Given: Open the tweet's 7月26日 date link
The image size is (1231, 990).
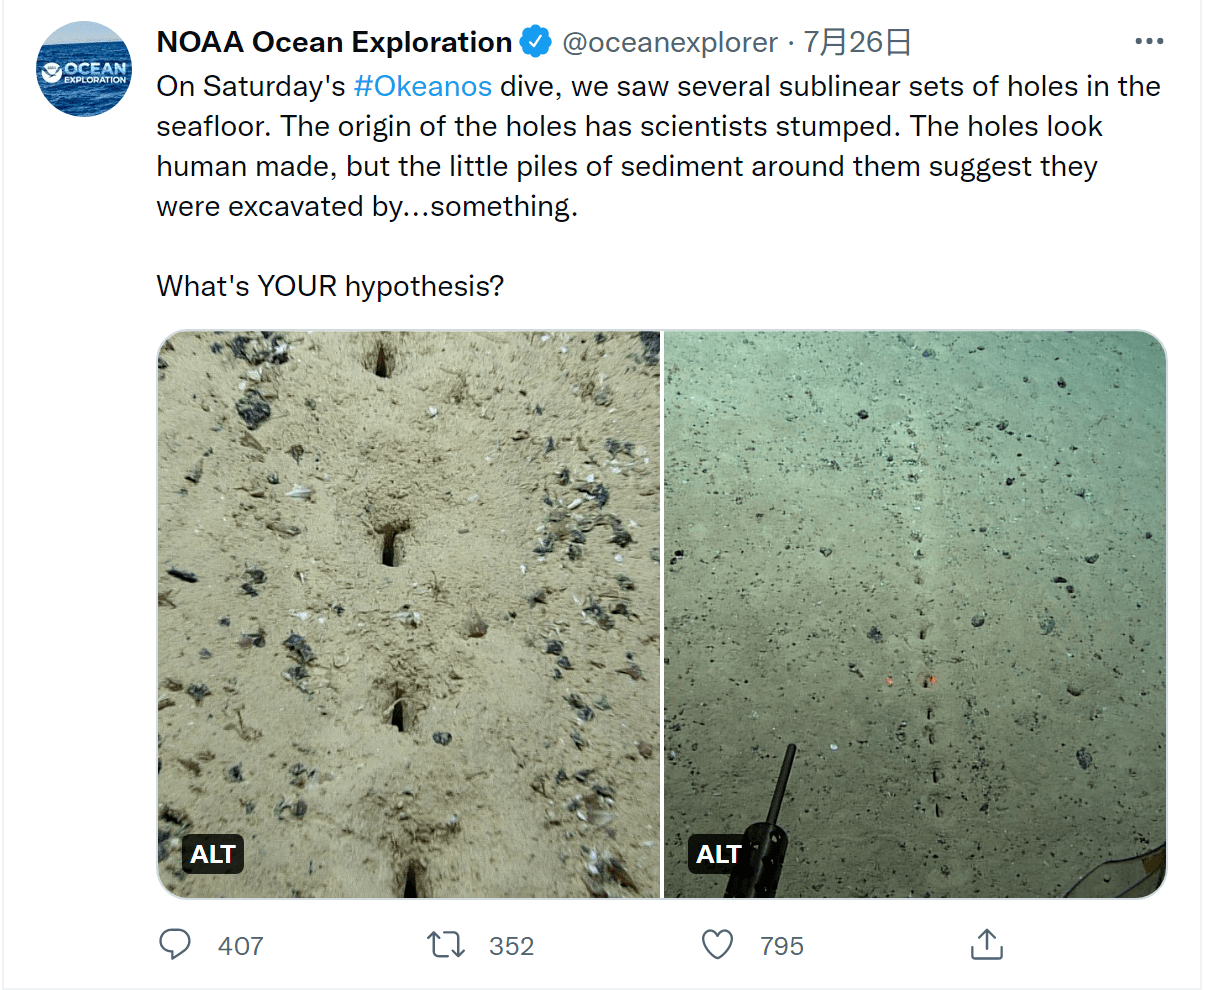Looking at the screenshot, I should [x=857, y=42].
